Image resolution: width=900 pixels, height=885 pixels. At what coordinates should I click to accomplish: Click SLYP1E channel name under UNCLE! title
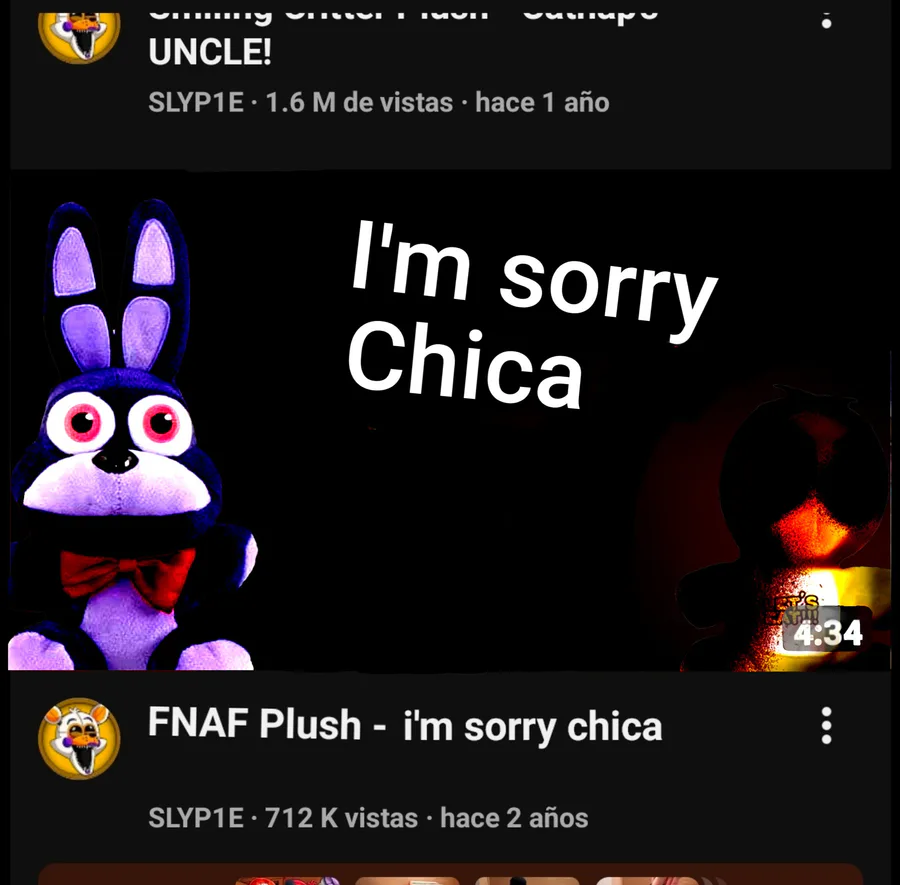pyautogui.click(x=196, y=103)
